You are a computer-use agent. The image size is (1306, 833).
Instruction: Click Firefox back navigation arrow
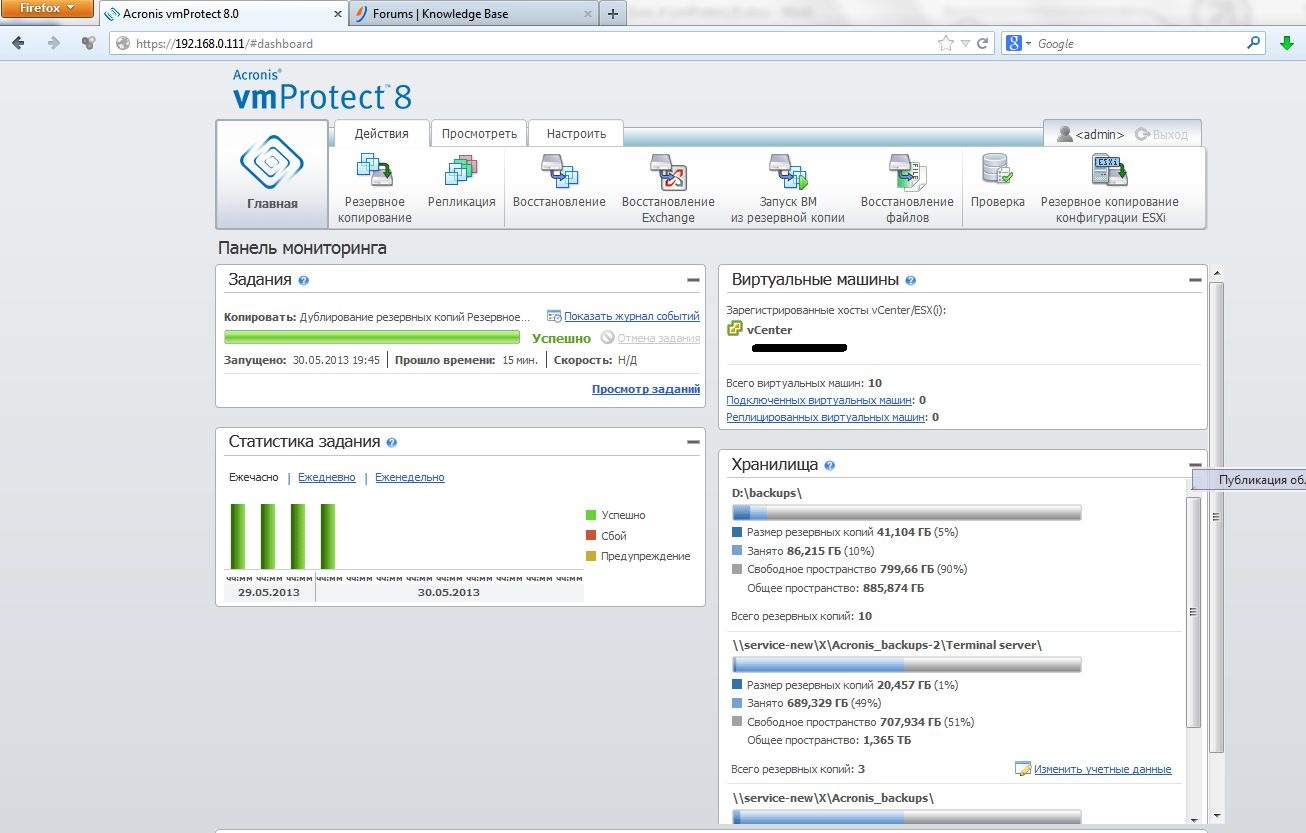click(x=20, y=43)
